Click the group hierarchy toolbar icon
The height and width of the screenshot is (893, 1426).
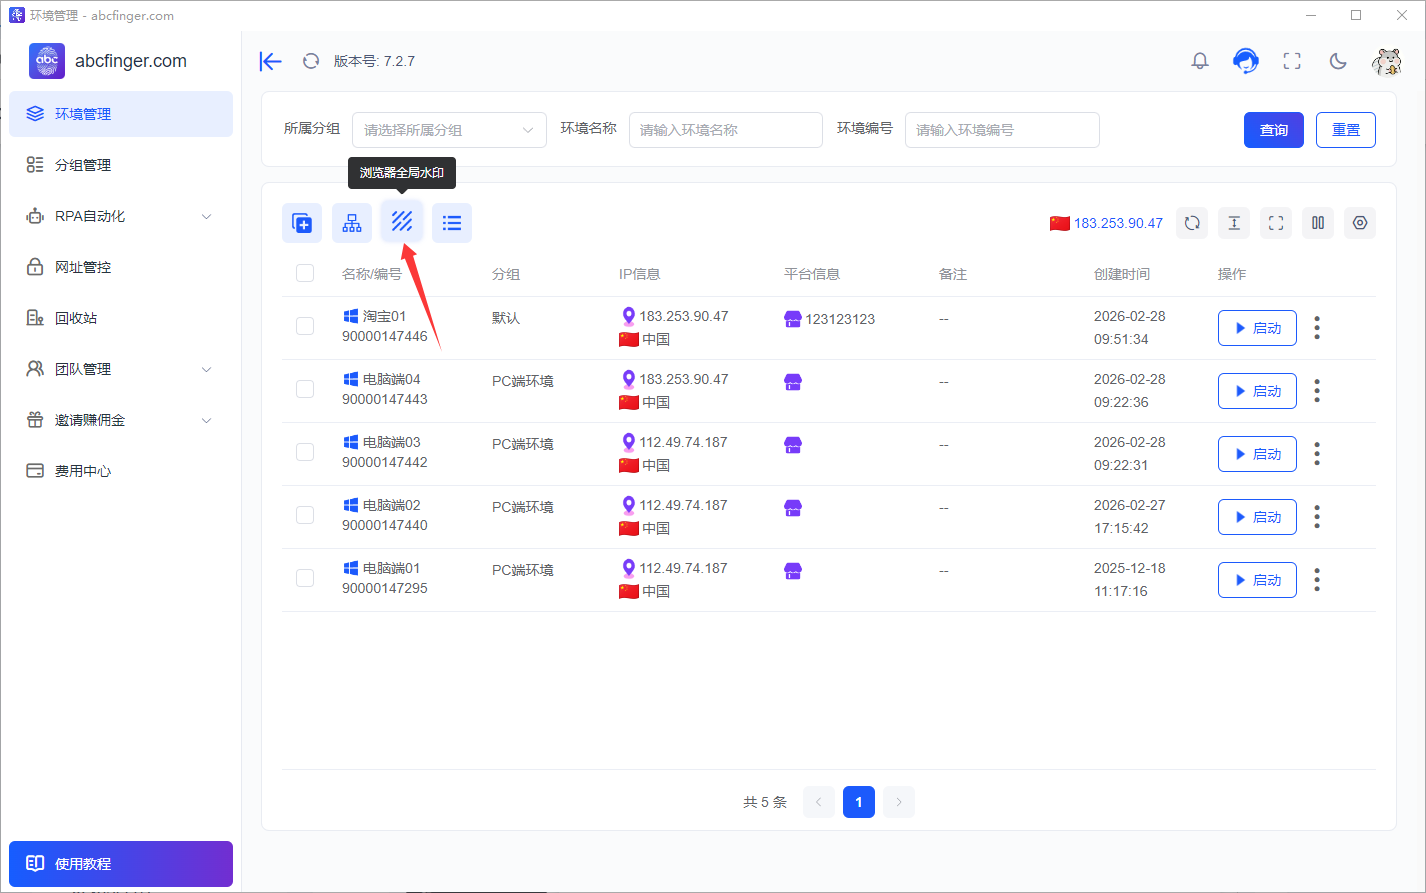[352, 222]
